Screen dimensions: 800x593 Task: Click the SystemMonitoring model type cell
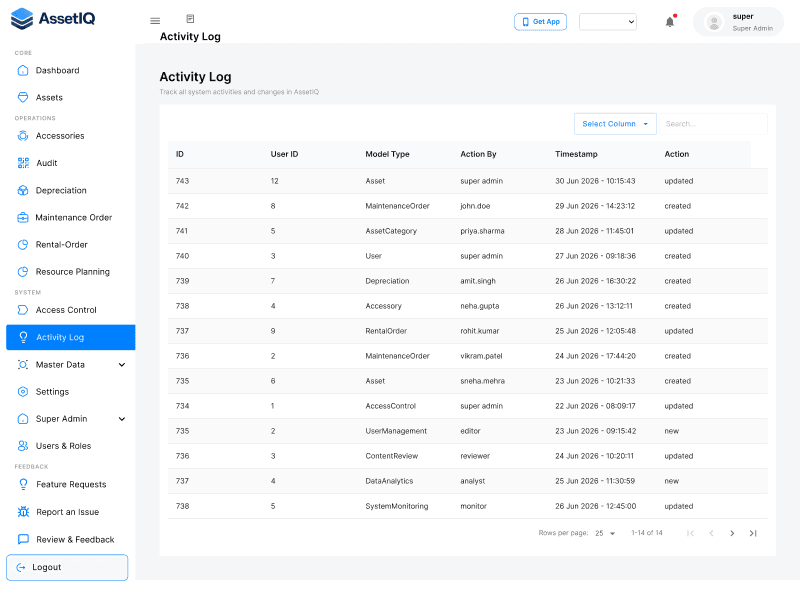(396, 506)
